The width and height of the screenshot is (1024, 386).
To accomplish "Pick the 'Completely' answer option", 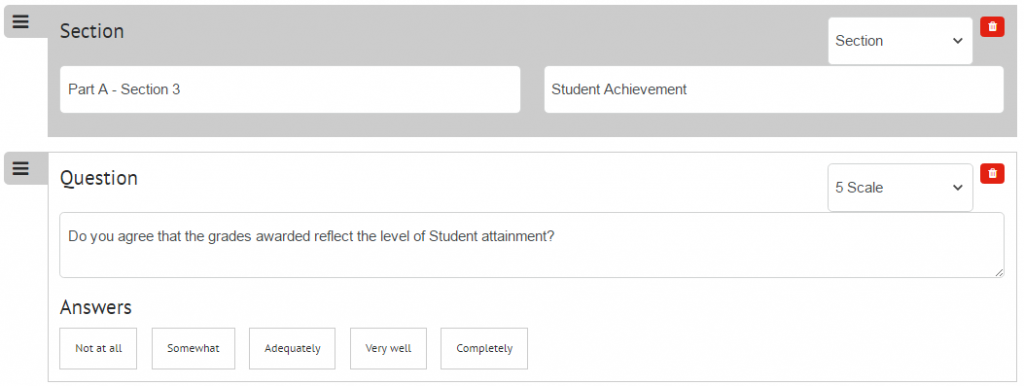I will tap(484, 349).
